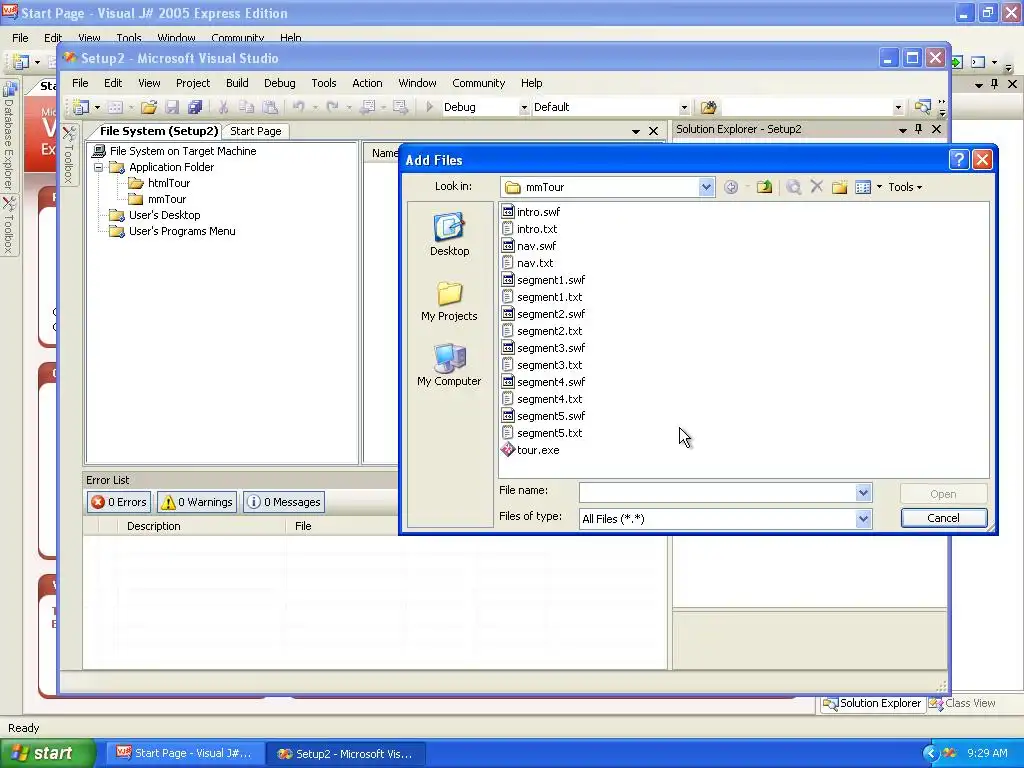Click the Create New Folder icon
The image size is (1024, 768).
pyautogui.click(x=839, y=187)
